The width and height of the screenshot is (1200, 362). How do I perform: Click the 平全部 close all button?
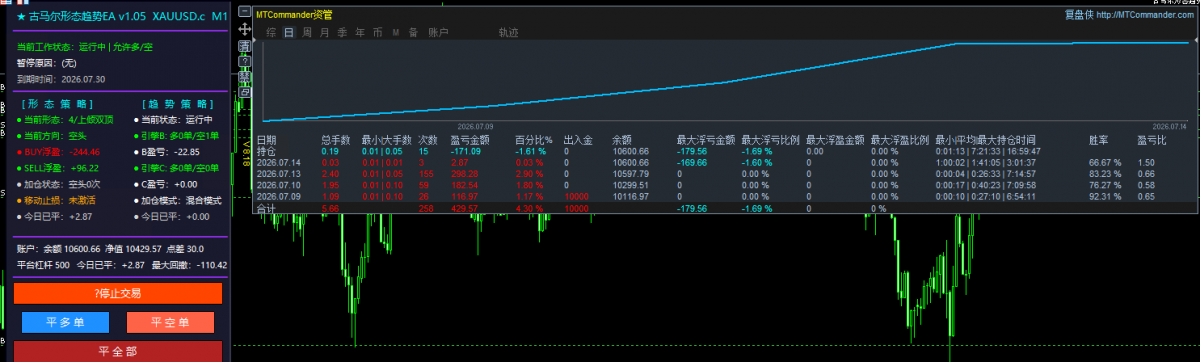tap(118, 352)
